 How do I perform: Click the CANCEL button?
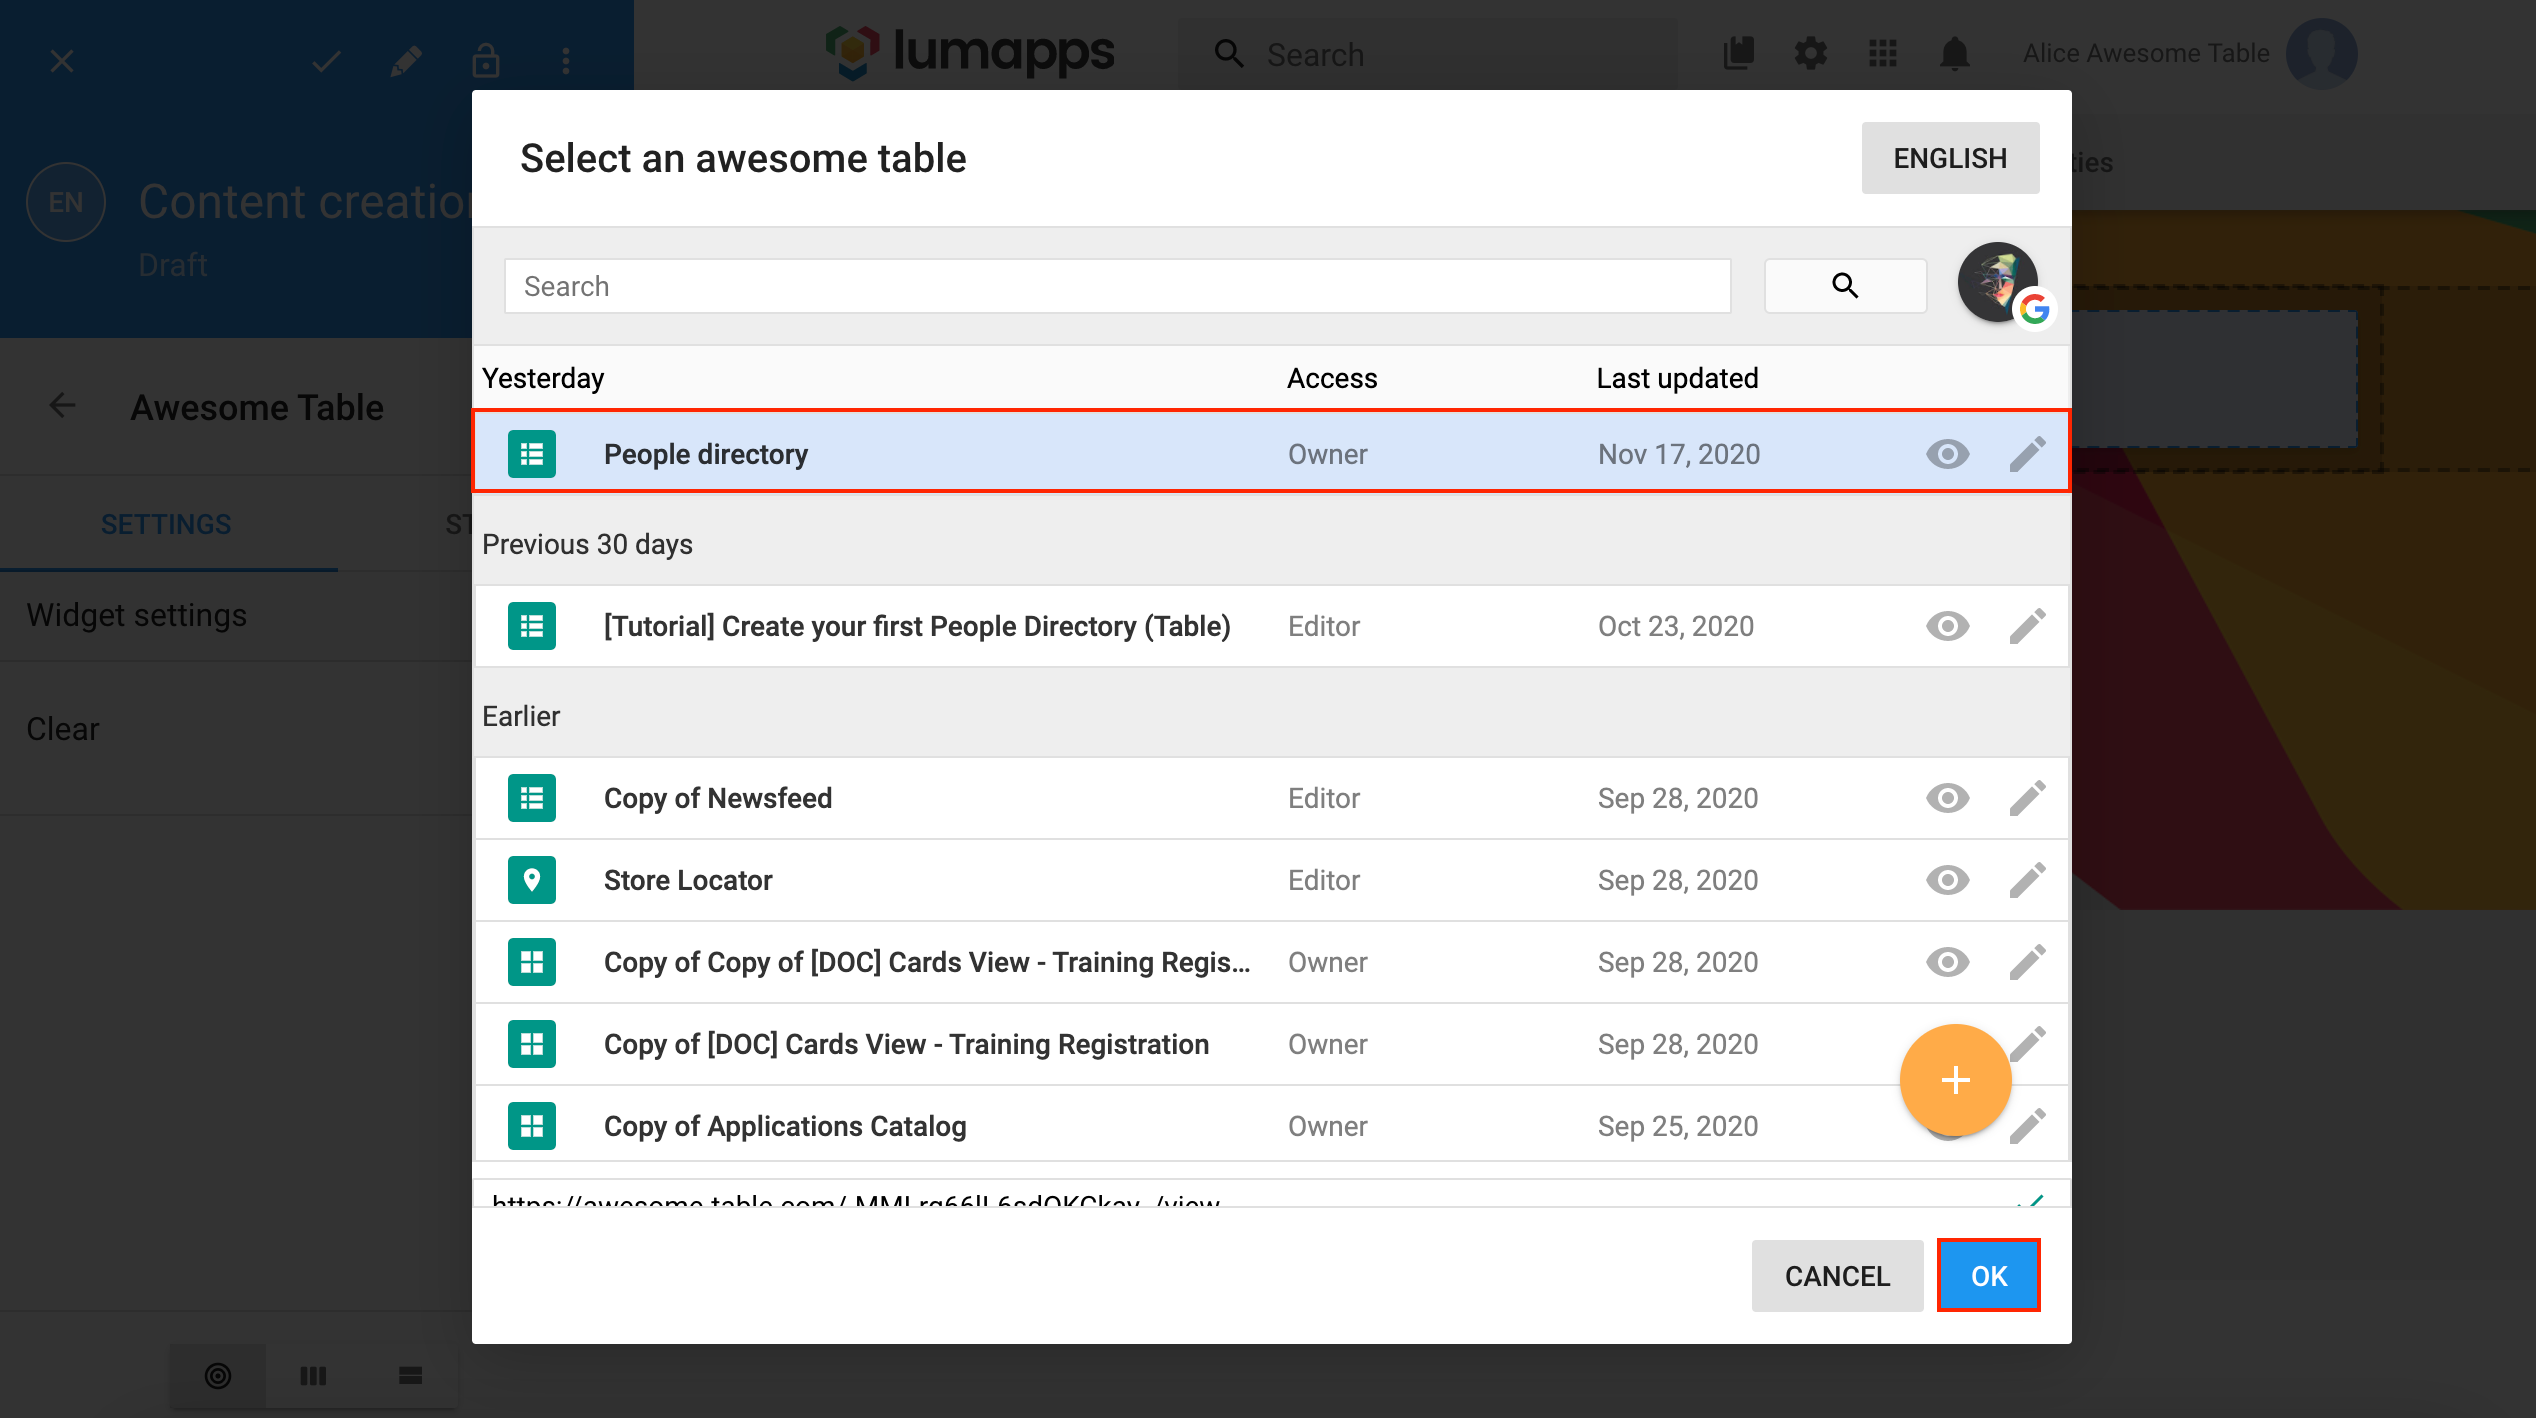pos(1837,1275)
